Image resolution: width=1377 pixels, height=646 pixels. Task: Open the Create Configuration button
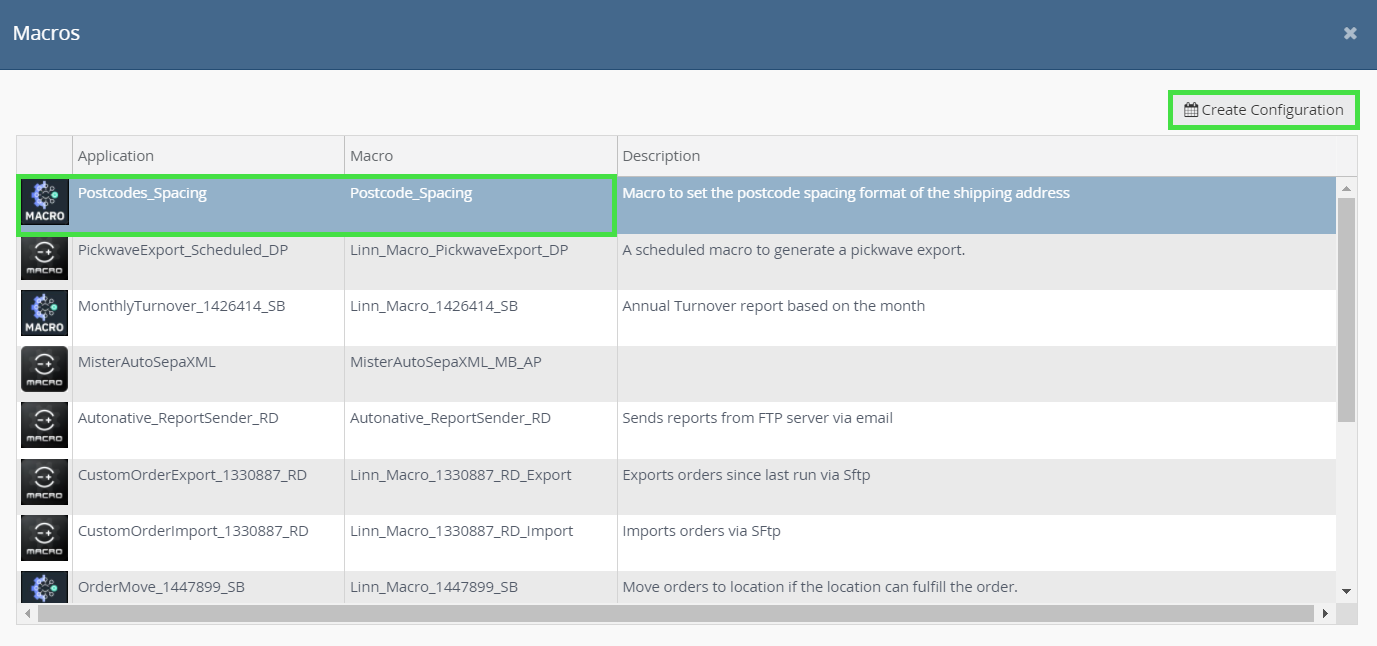coord(1263,110)
